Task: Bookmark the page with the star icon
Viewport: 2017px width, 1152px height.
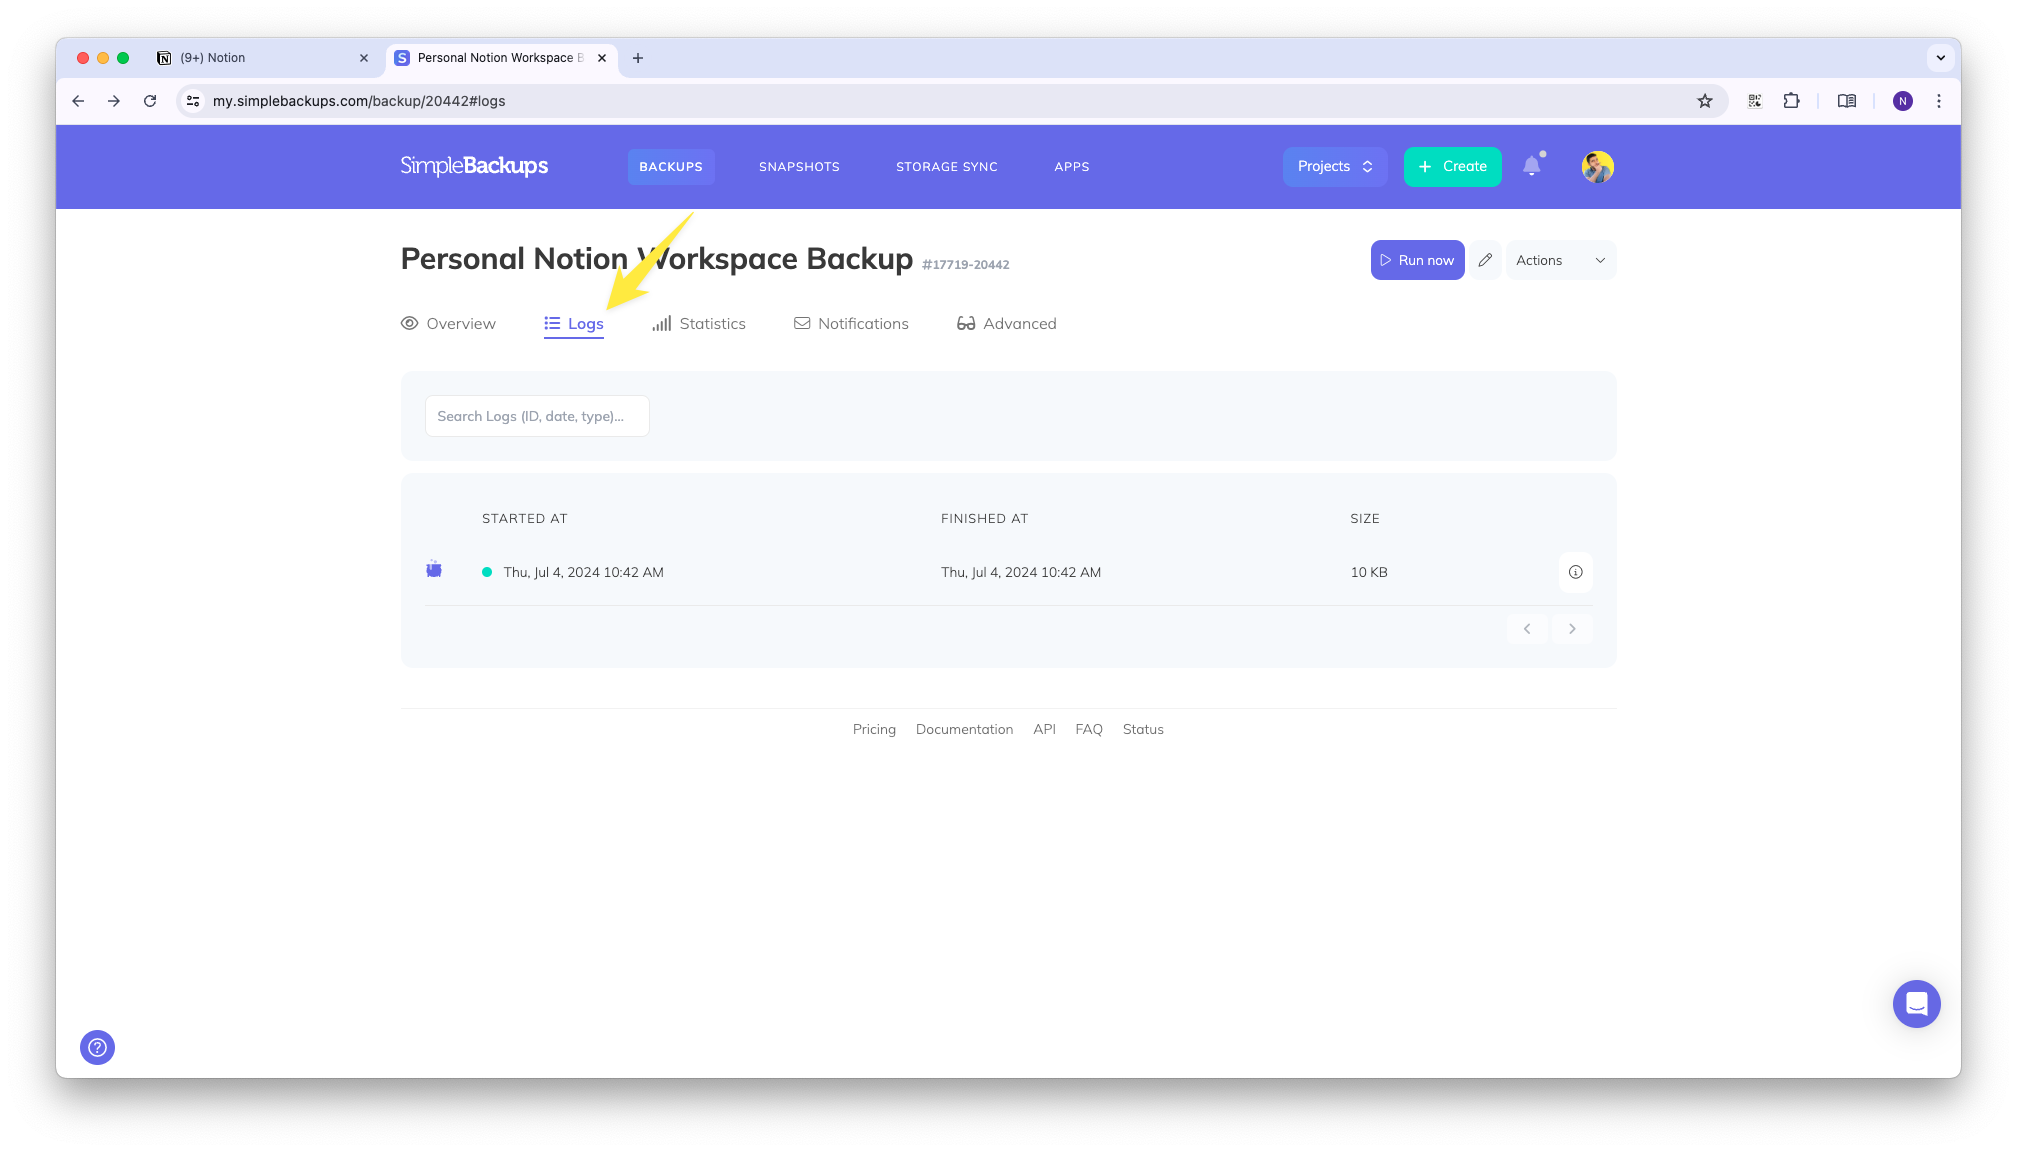Action: (x=1705, y=101)
